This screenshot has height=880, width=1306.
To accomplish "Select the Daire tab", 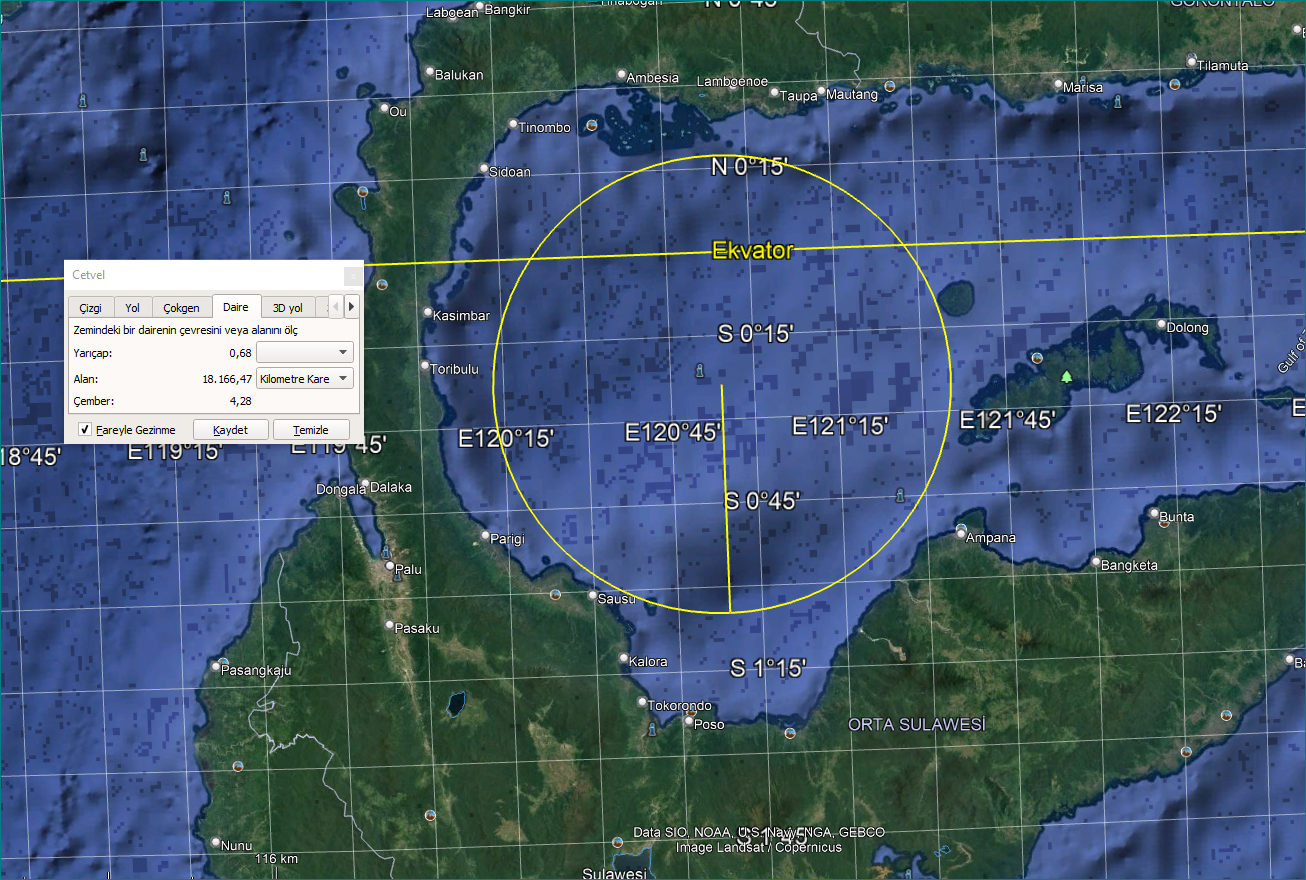I will tap(236, 307).
